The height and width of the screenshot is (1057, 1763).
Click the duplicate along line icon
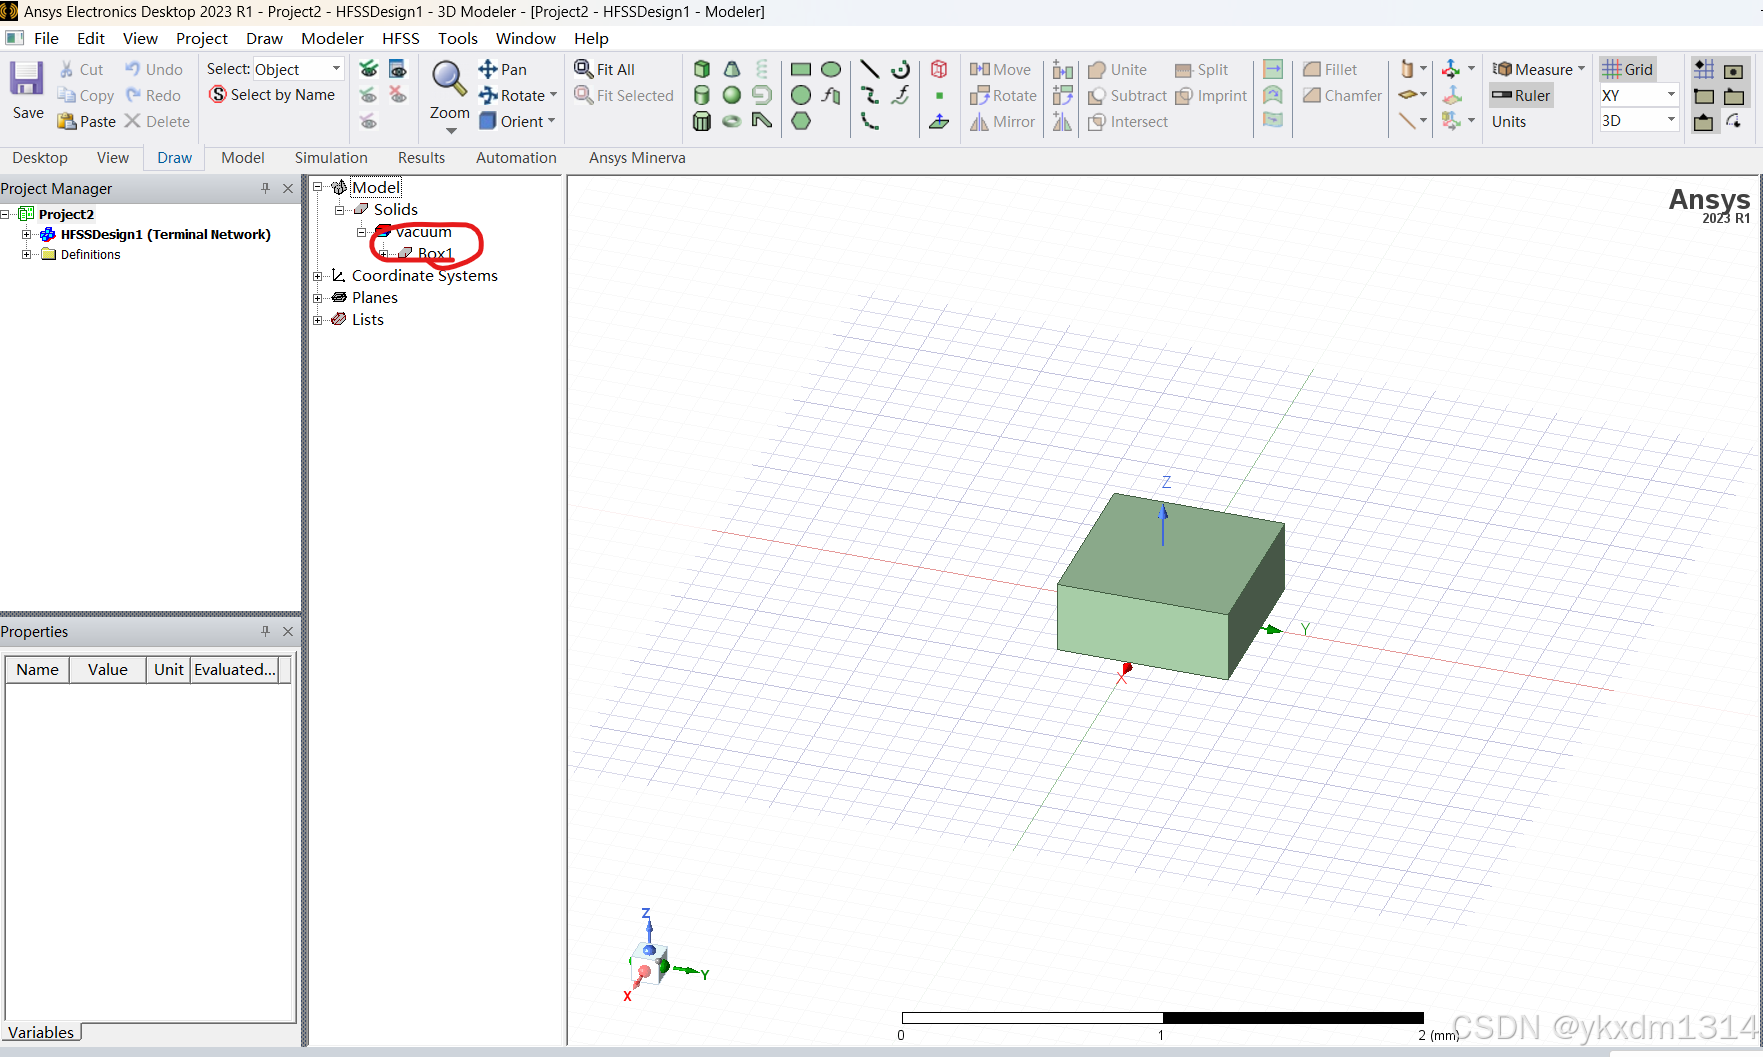coord(1063,70)
